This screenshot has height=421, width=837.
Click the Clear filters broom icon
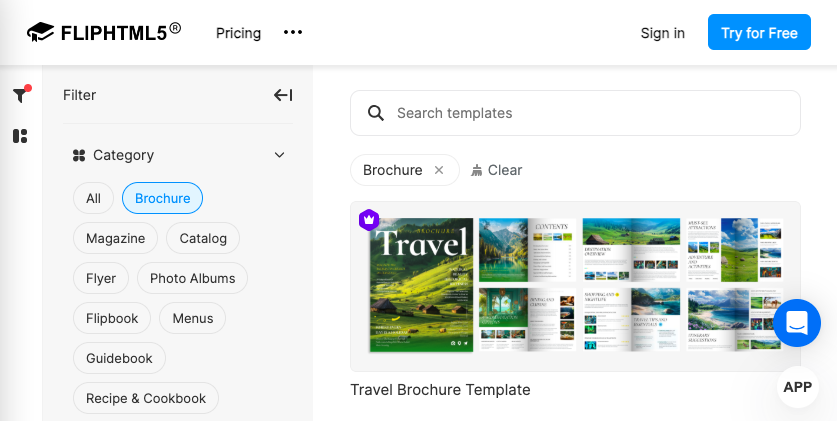(x=476, y=170)
